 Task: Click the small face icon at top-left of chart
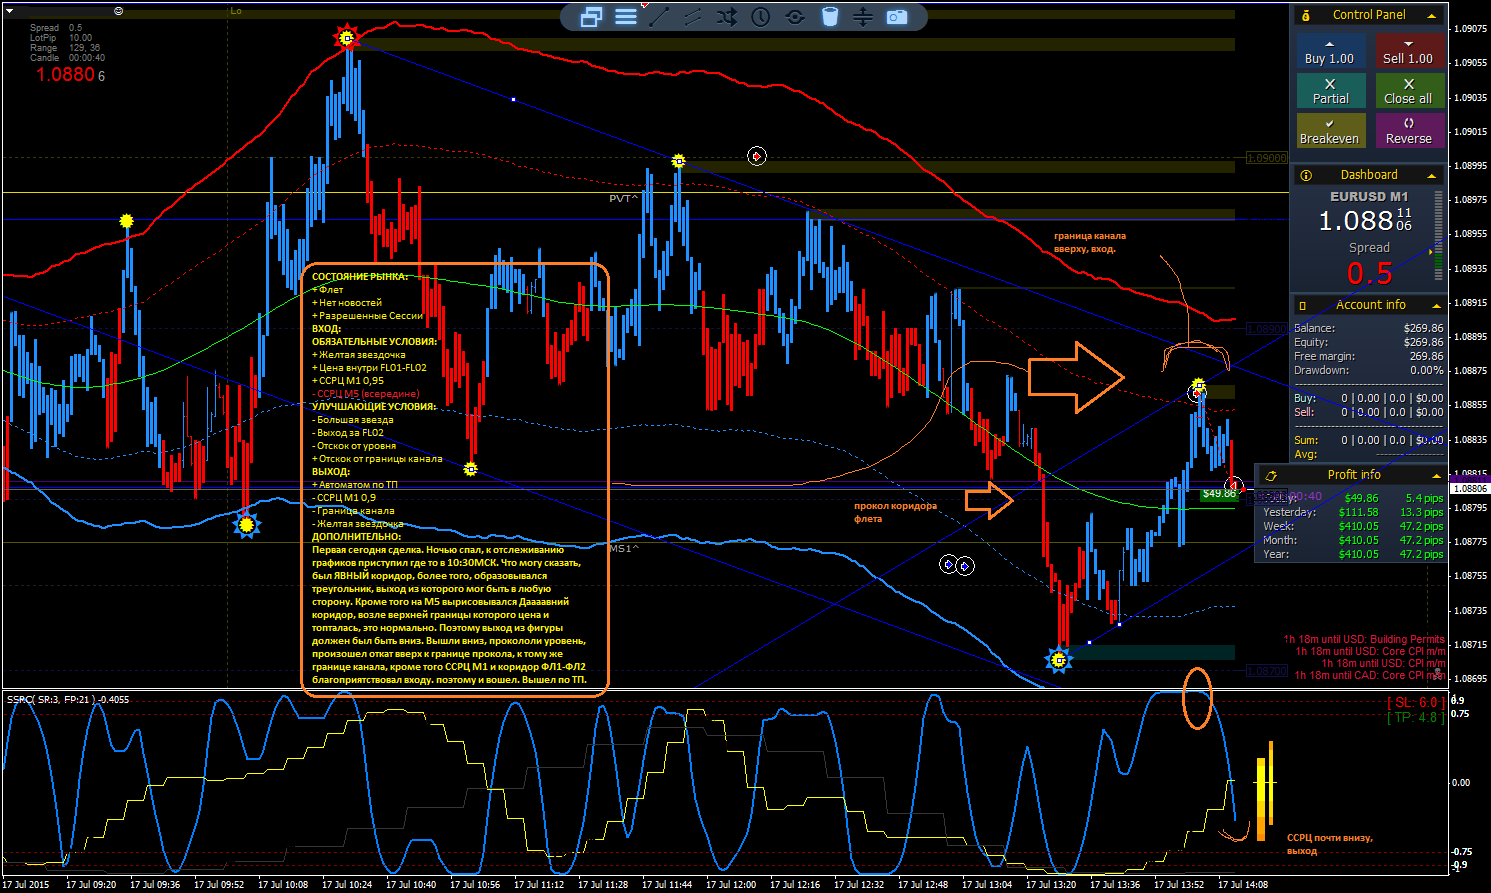pos(119,10)
